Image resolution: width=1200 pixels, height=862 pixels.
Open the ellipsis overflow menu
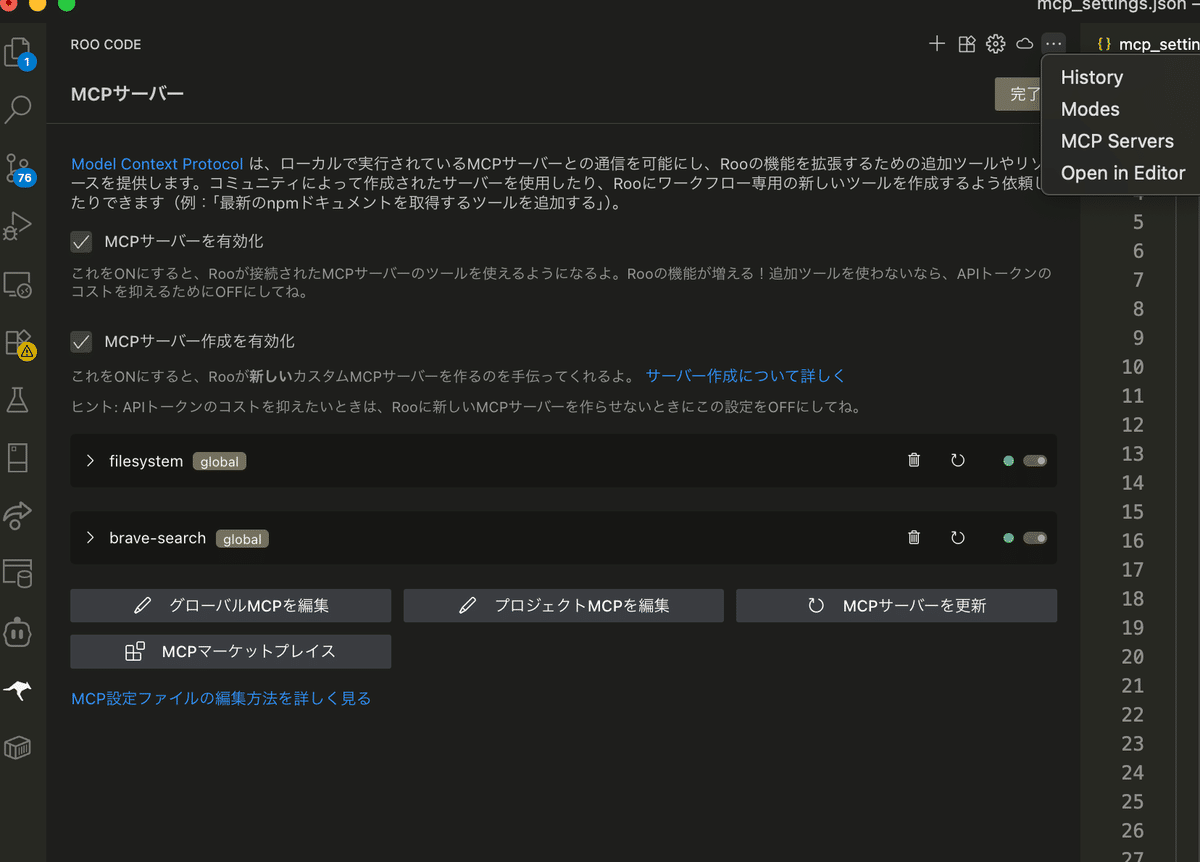pos(1053,44)
